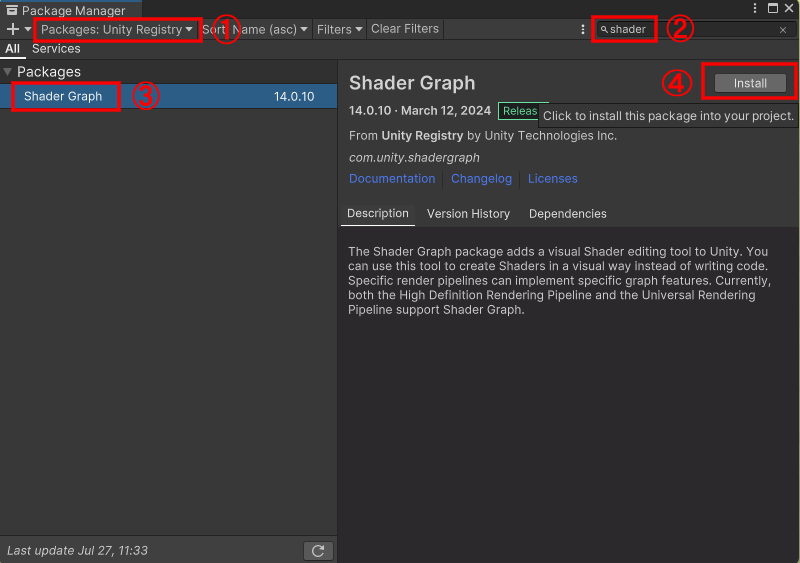
Task: Select the Shader Graph package row
Action: [x=168, y=96]
